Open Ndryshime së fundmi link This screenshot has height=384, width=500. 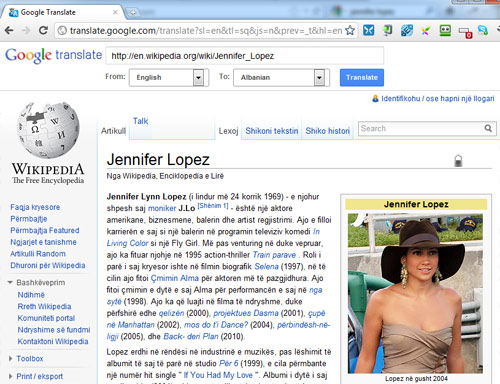click(54, 330)
